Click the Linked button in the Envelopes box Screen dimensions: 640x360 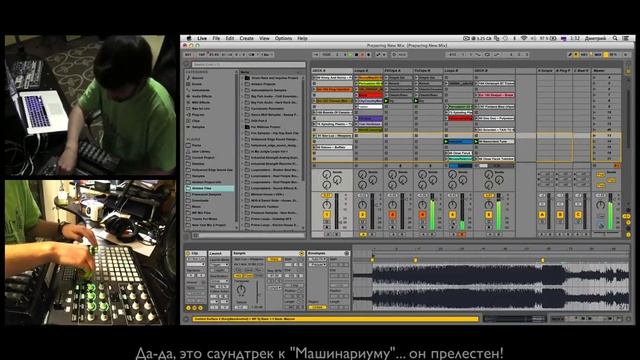click(317, 307)
